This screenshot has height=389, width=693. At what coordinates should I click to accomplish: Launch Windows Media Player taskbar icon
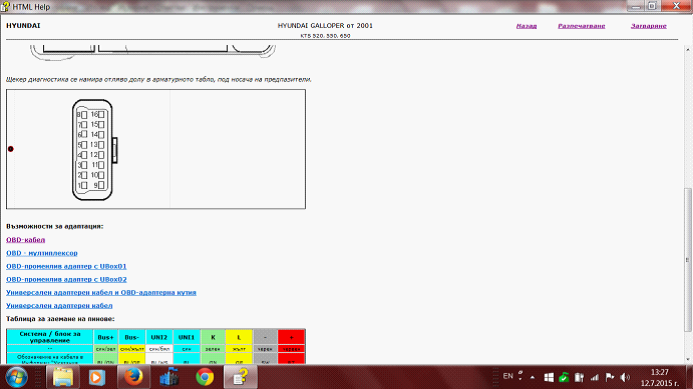click(97, 377)
